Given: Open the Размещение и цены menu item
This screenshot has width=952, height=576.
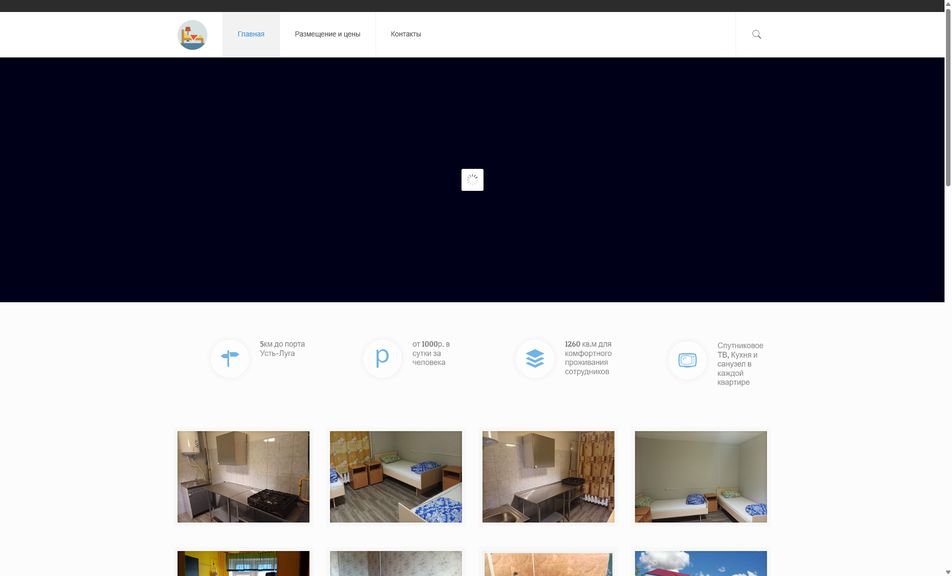Looking at the screenshot, I should point(327,34).
